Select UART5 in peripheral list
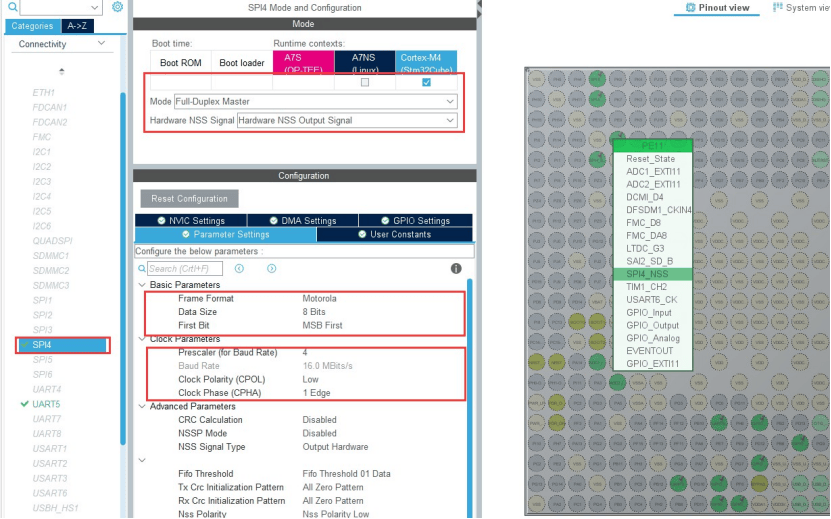 pyautogui.click(x=46, y=404)
